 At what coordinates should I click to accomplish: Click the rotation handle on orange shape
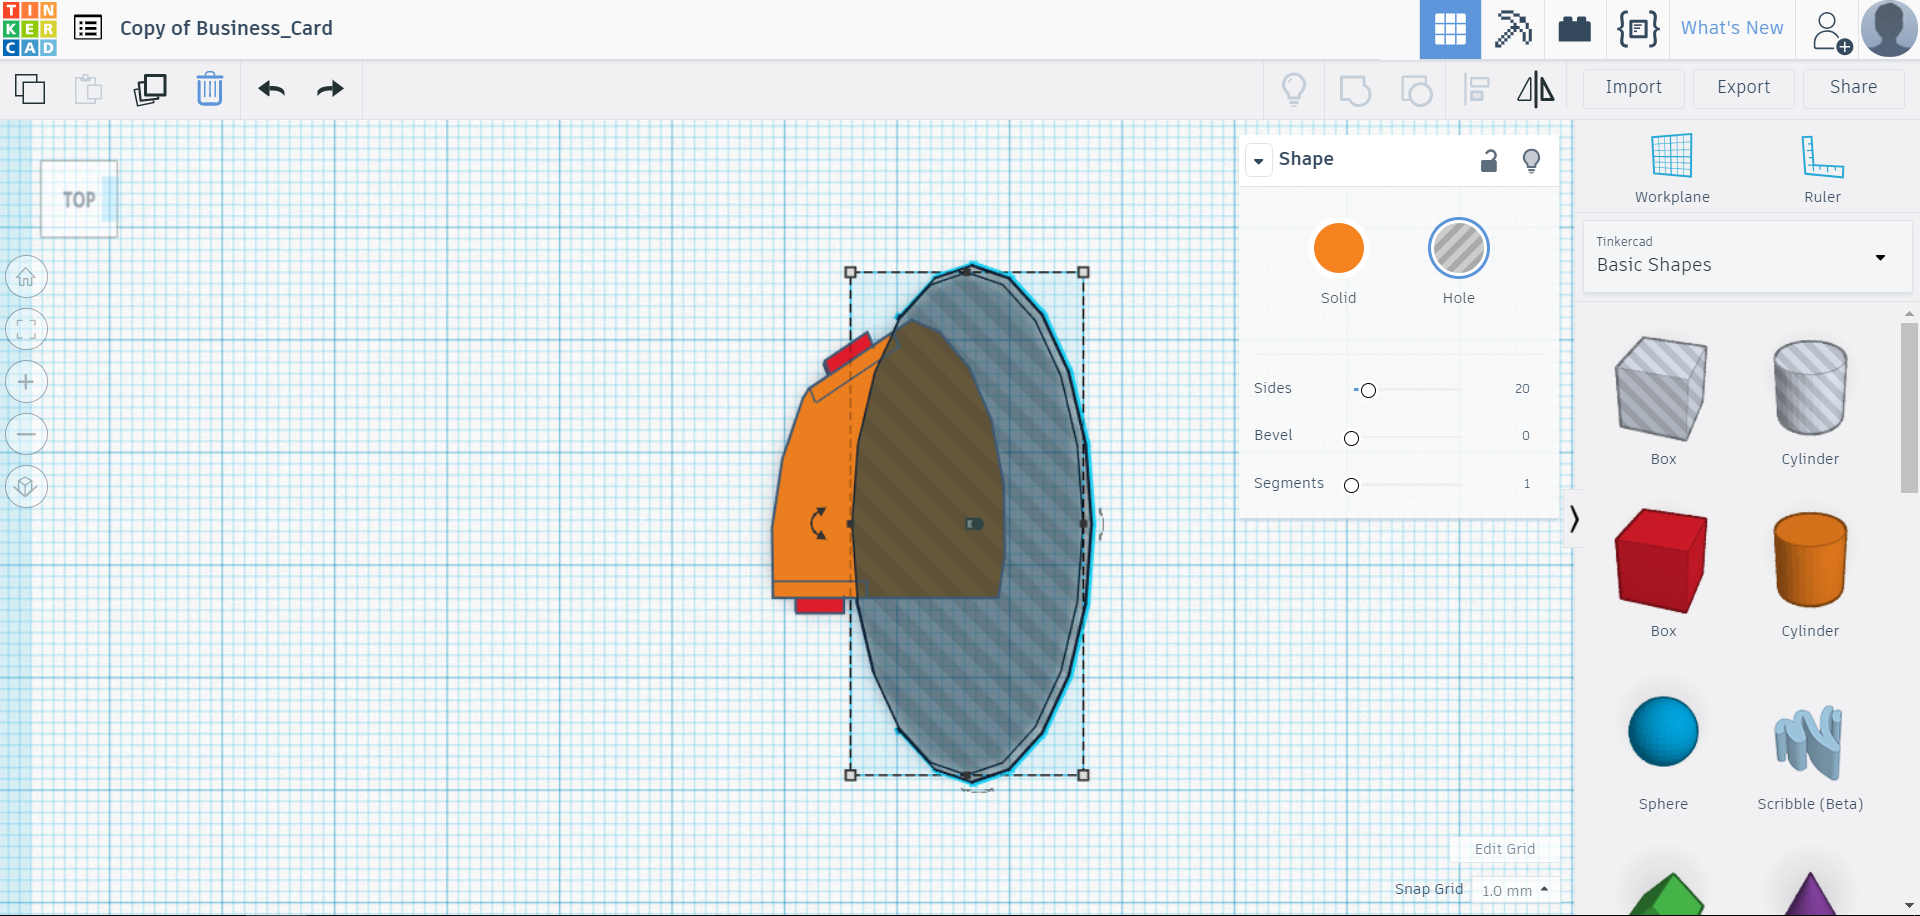(818, 523)
